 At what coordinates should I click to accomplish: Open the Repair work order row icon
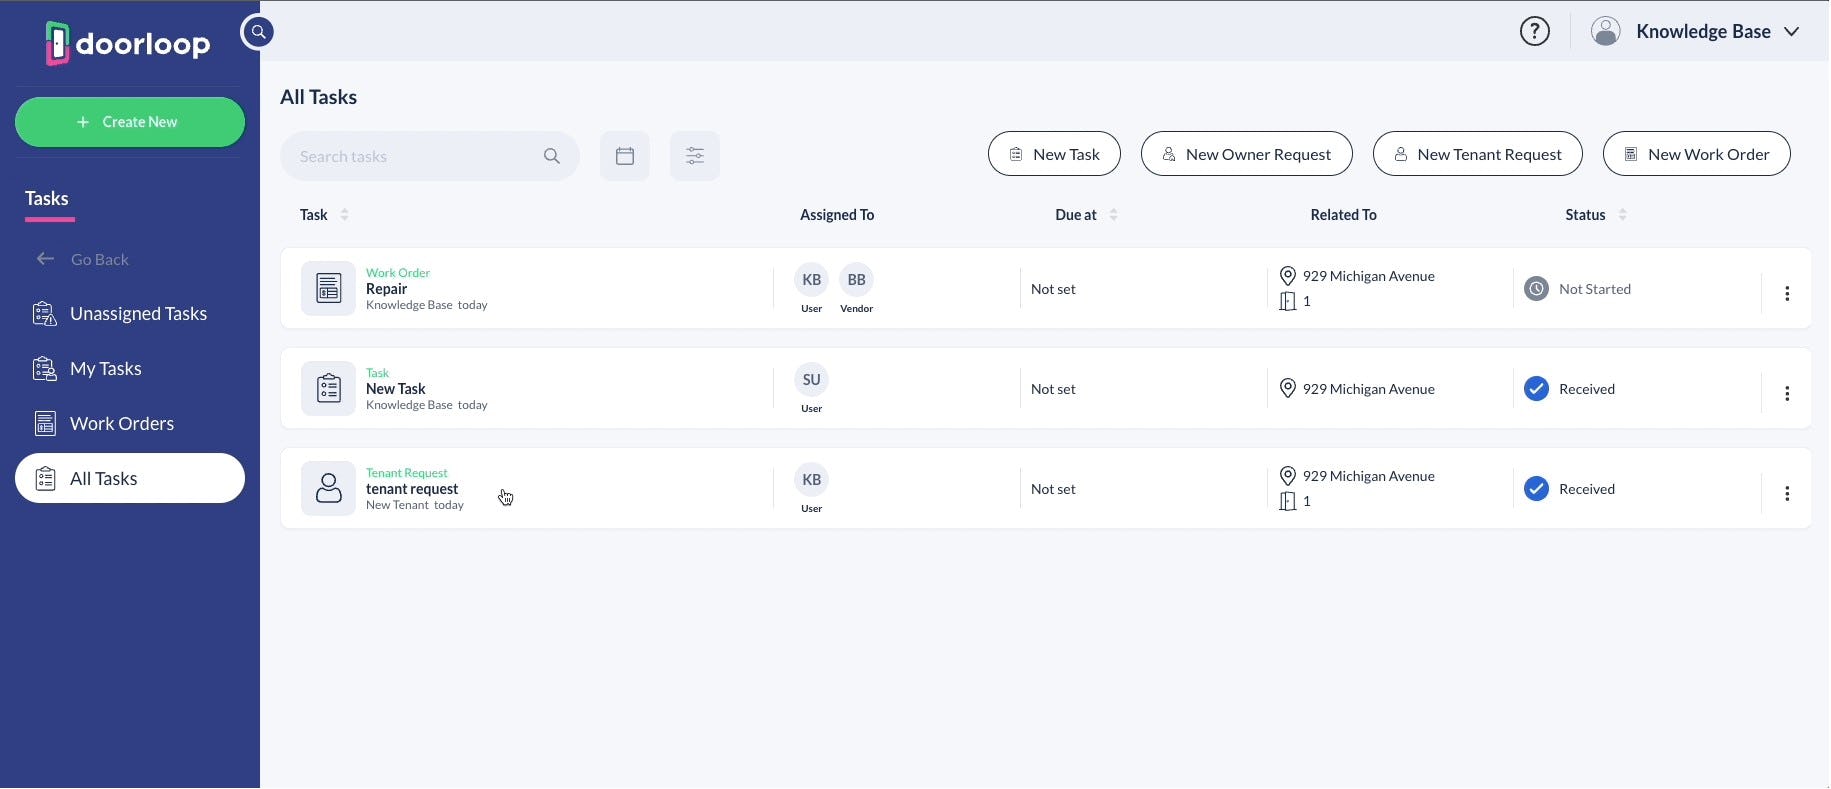coord(328,289)
